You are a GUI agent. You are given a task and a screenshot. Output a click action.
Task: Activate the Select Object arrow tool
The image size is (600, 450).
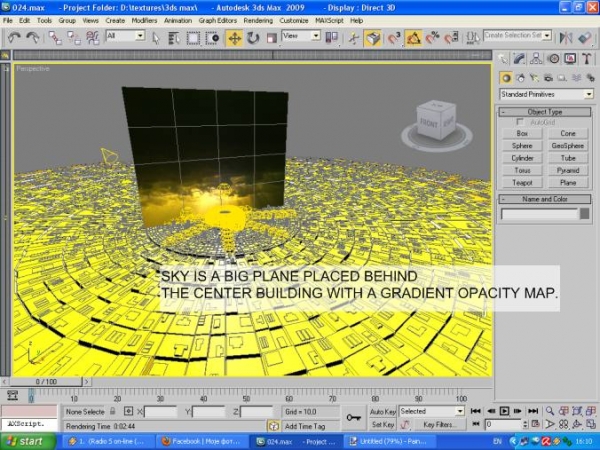point(155,38)
